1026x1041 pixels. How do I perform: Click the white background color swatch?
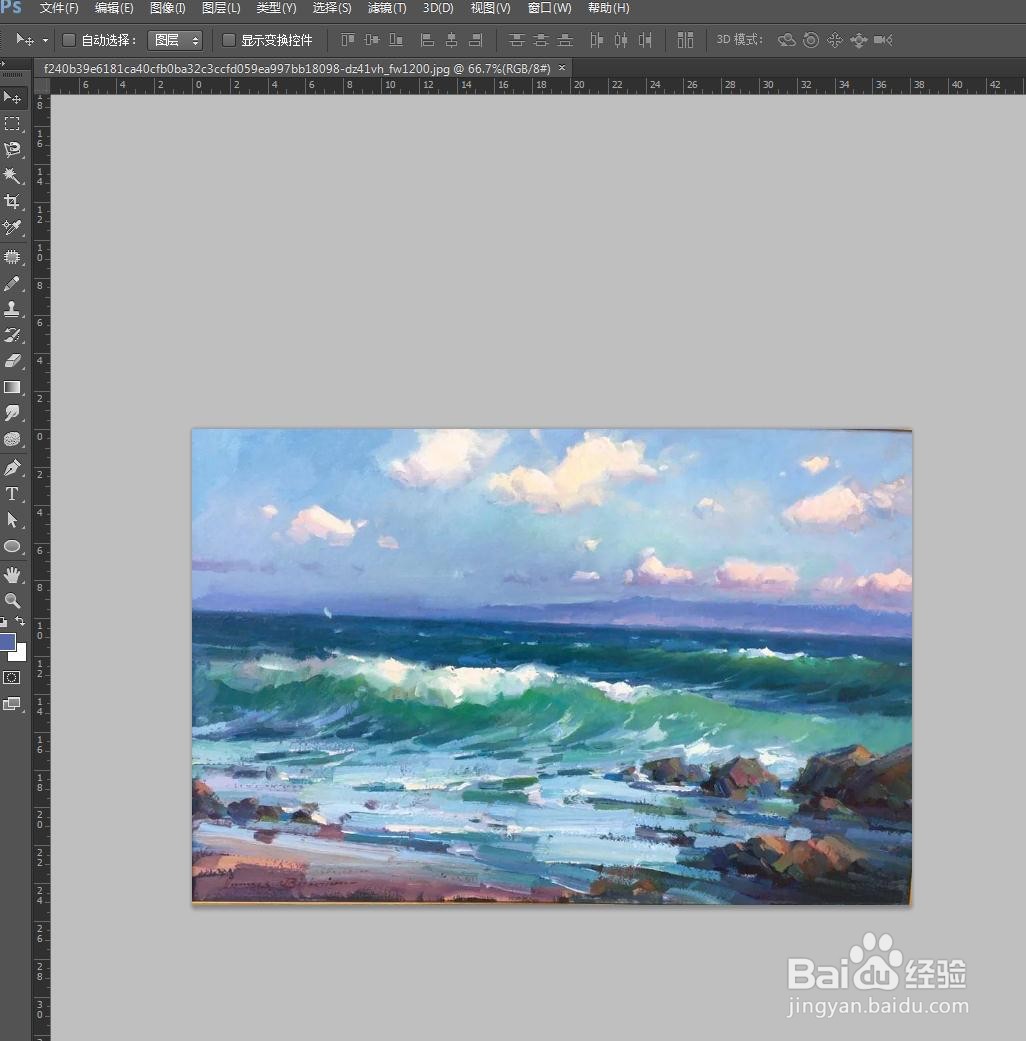pos(21,655)
